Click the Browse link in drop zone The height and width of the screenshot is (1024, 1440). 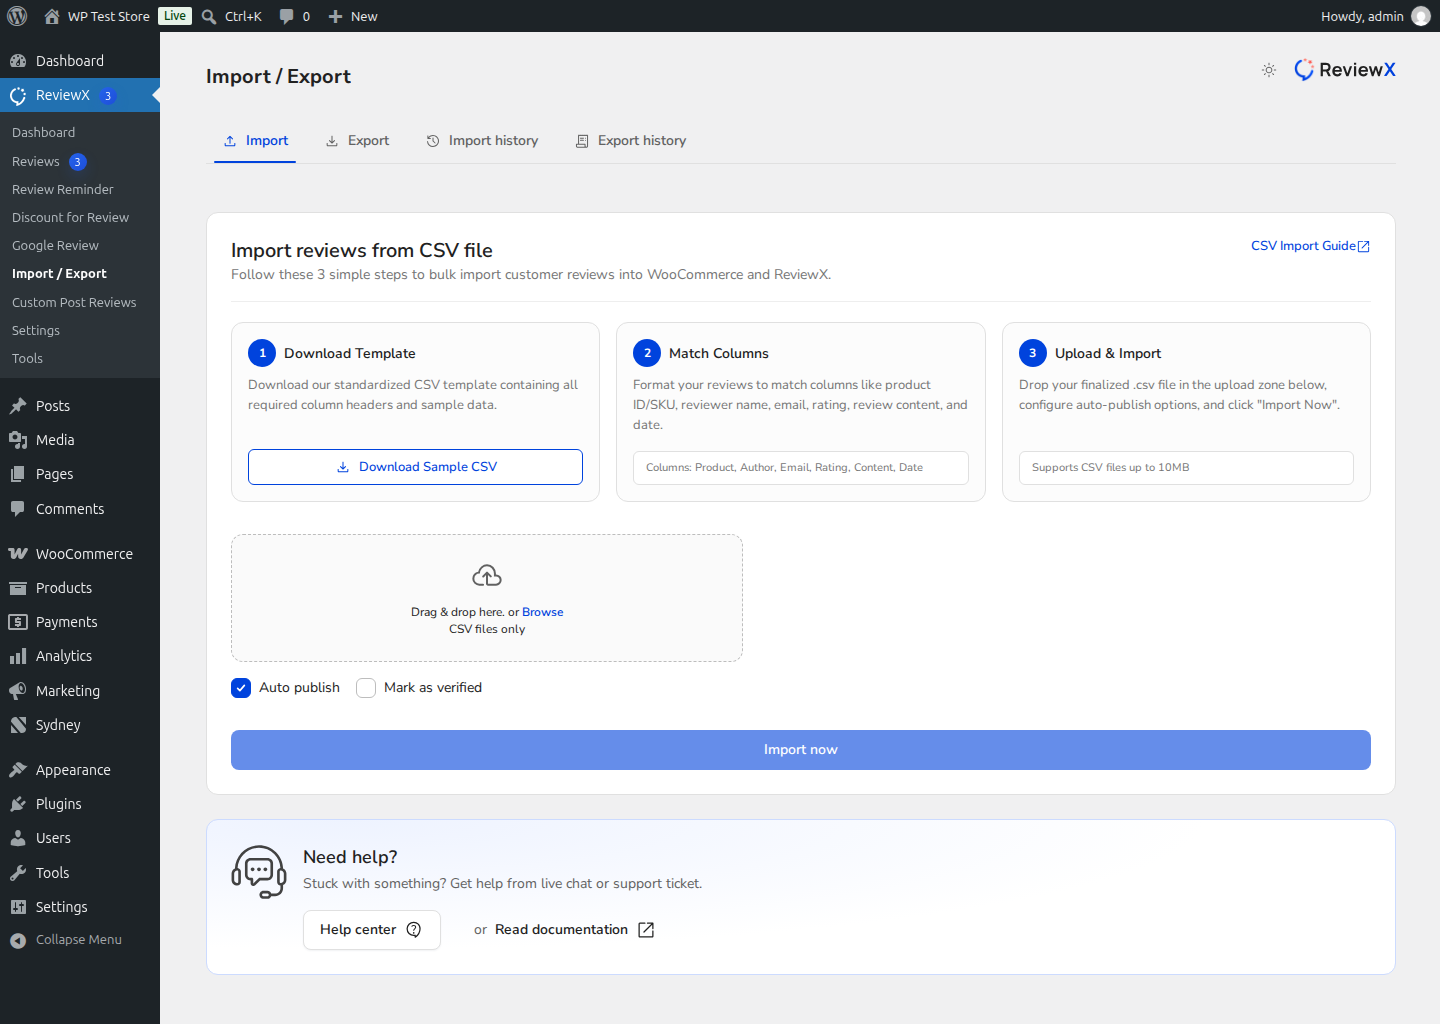click(542, 612)
